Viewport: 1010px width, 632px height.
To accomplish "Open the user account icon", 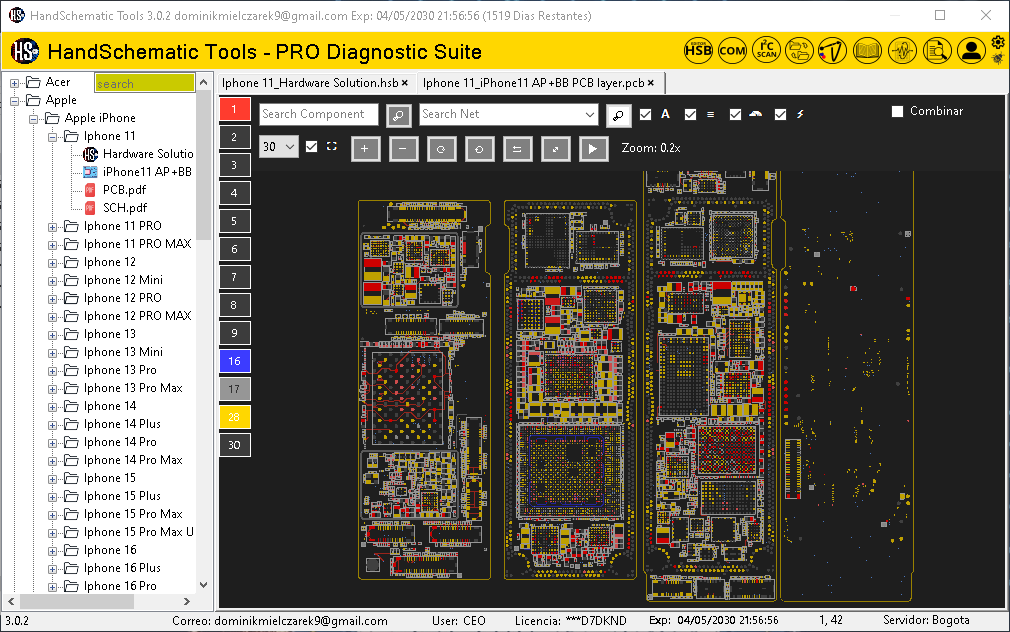I will [x=971, y=51].
